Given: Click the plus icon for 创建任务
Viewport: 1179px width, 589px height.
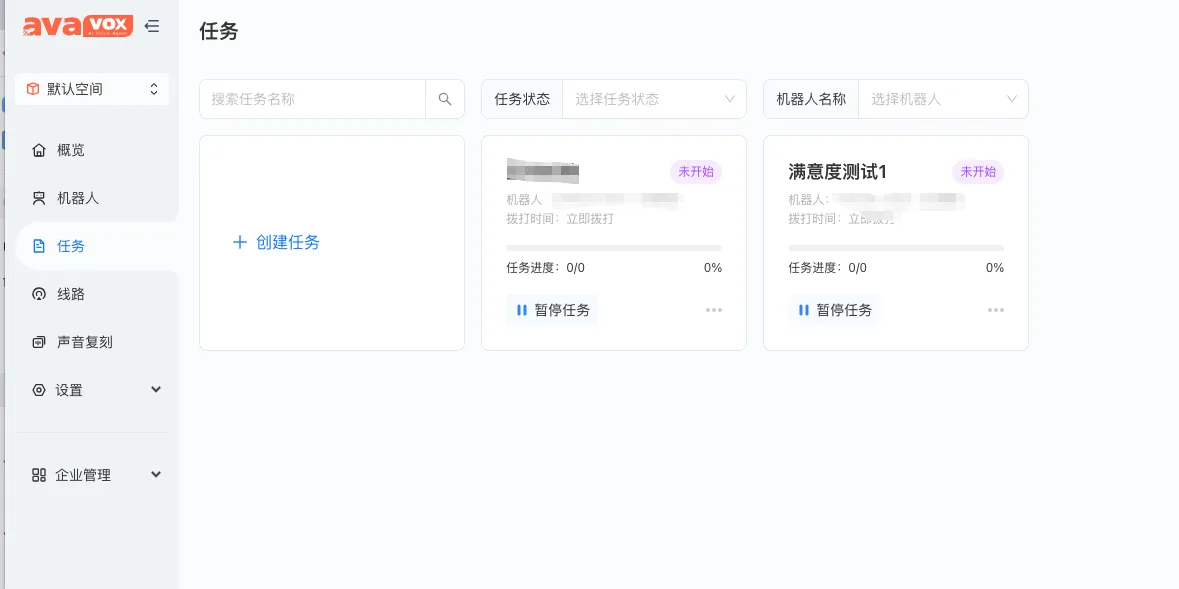Looking at the screenshot, I should (240, 242).
